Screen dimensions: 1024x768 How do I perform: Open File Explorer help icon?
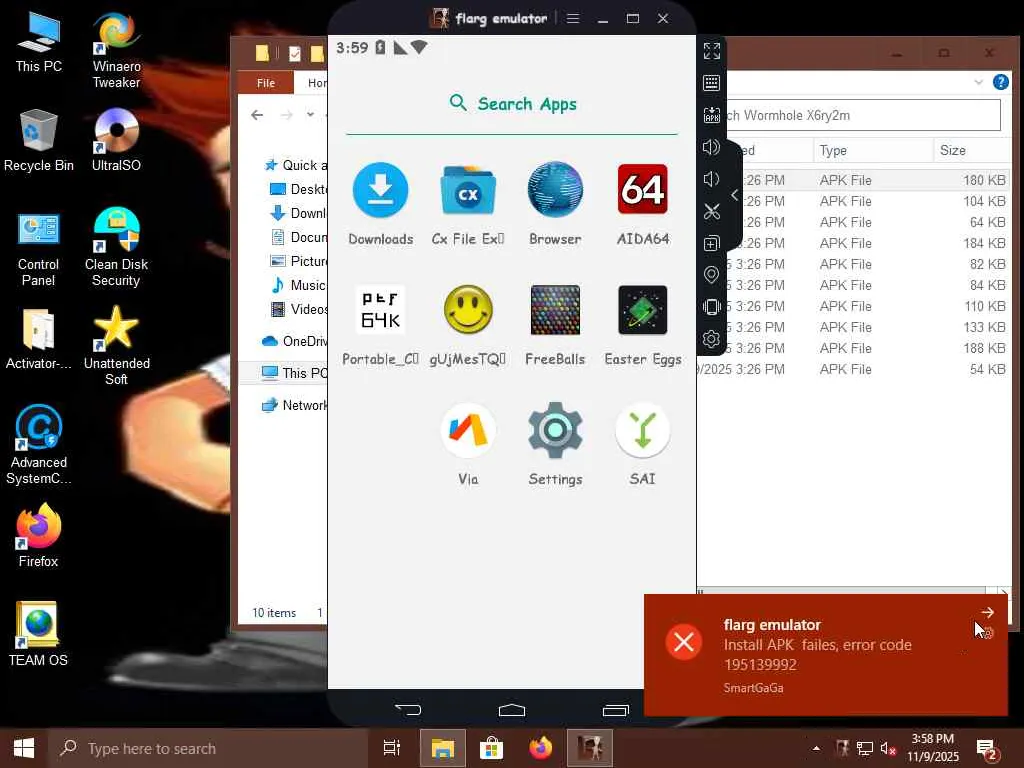click(x=1000, y=82)
